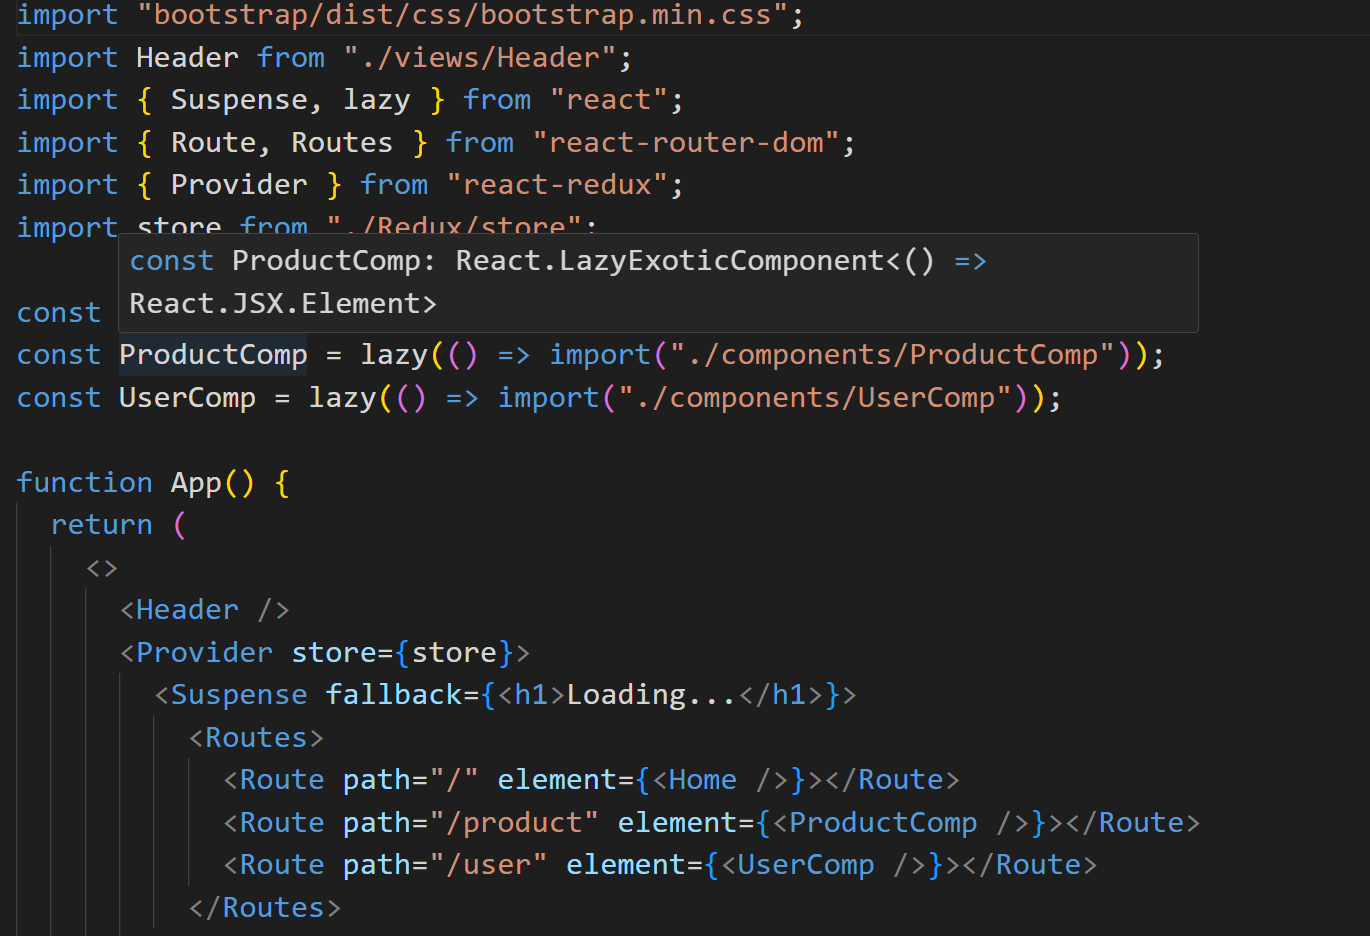Place cursor on Suspense in the react import

pos(239,100)
